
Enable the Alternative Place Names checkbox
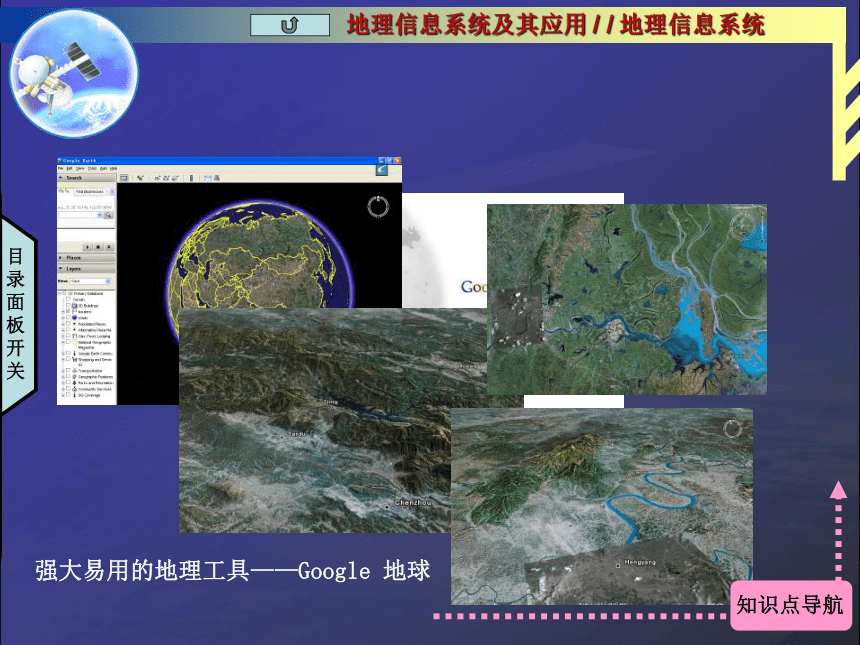pos(68,330)
